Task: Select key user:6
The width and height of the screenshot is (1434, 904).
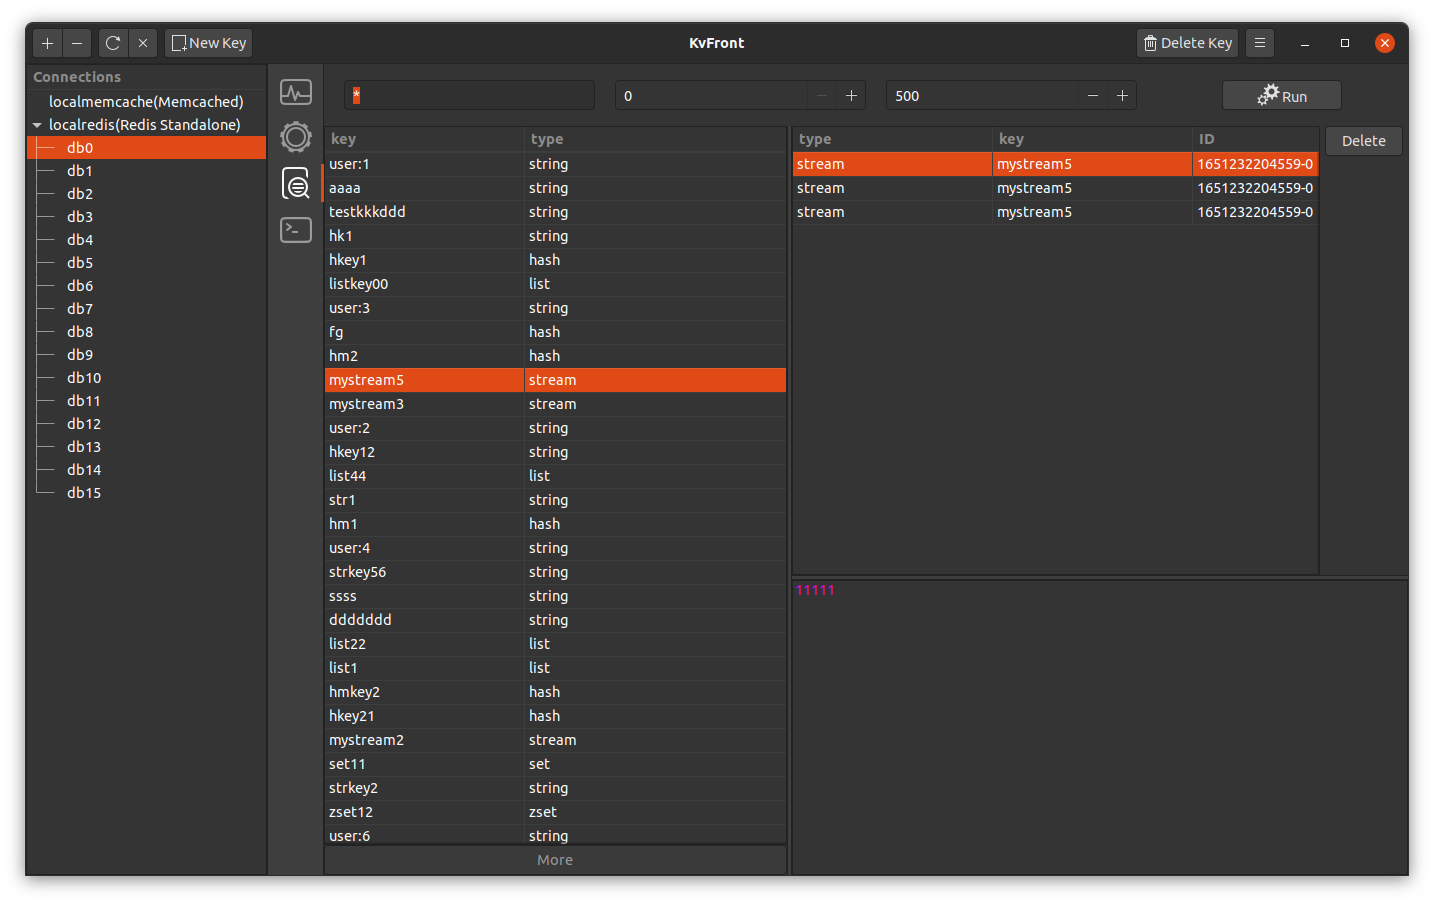Action: click(555, 836)
